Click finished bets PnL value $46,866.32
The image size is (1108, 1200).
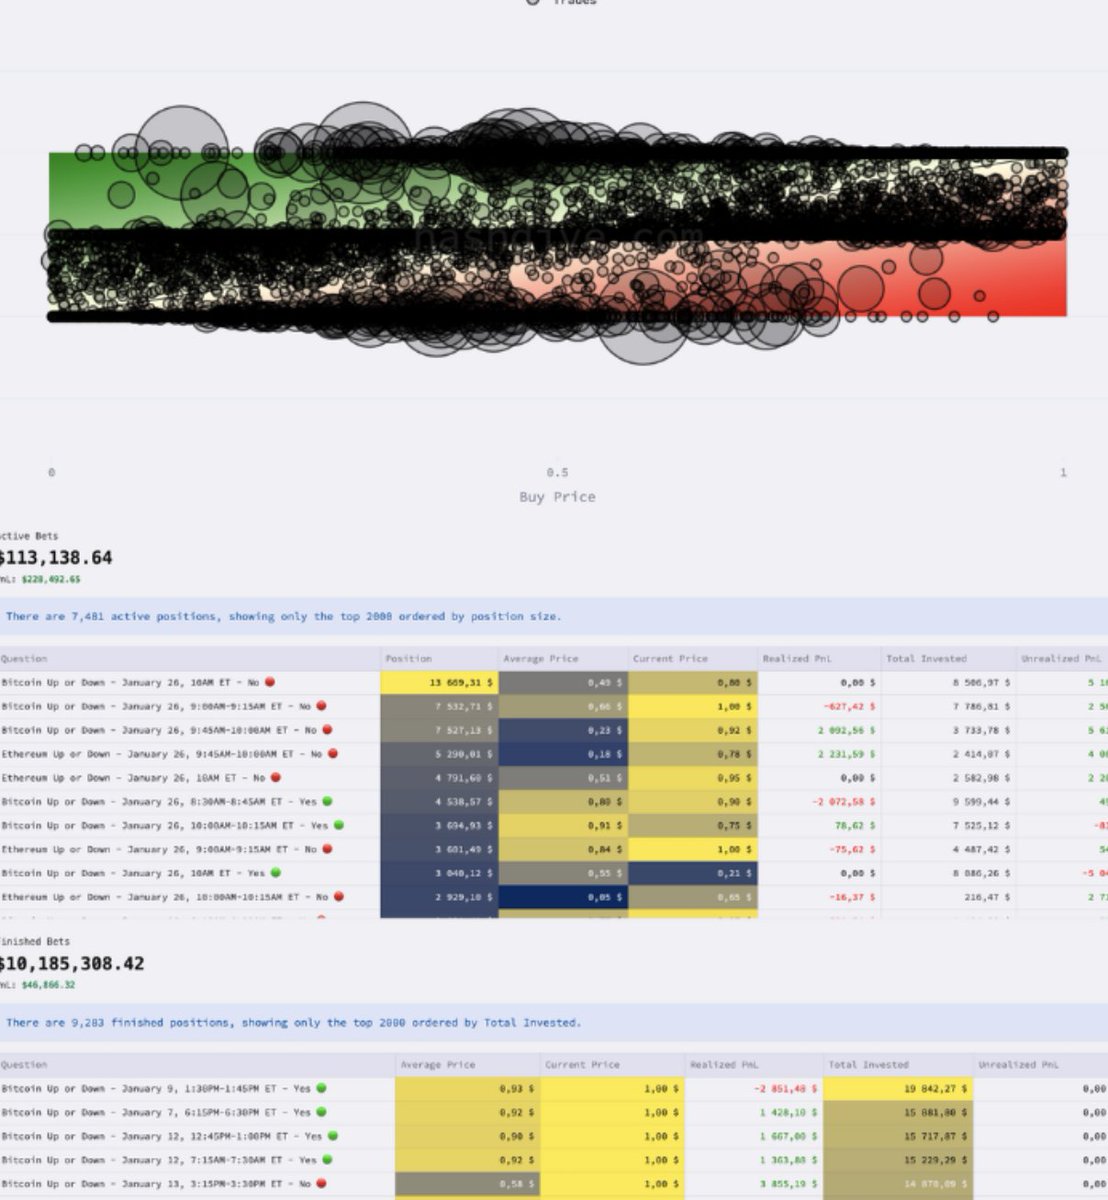pyautogui.click(x=48, y=985)
